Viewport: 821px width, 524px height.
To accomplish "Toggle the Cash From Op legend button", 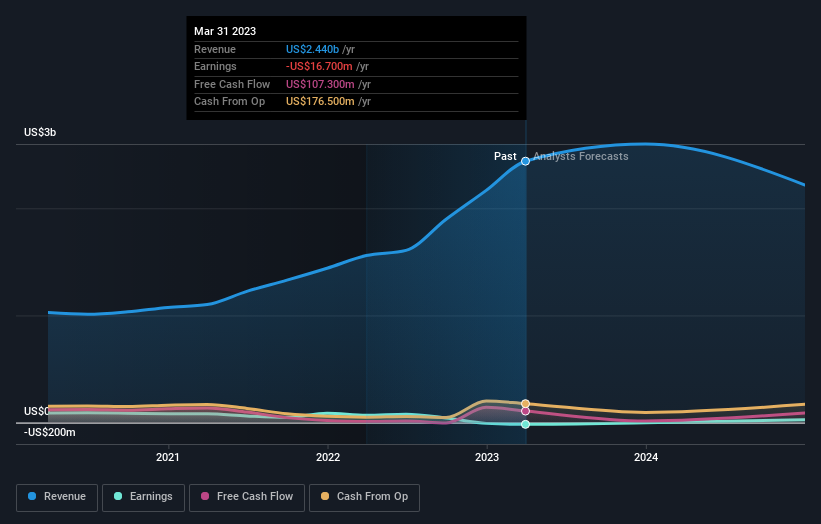I will point(364,497).
